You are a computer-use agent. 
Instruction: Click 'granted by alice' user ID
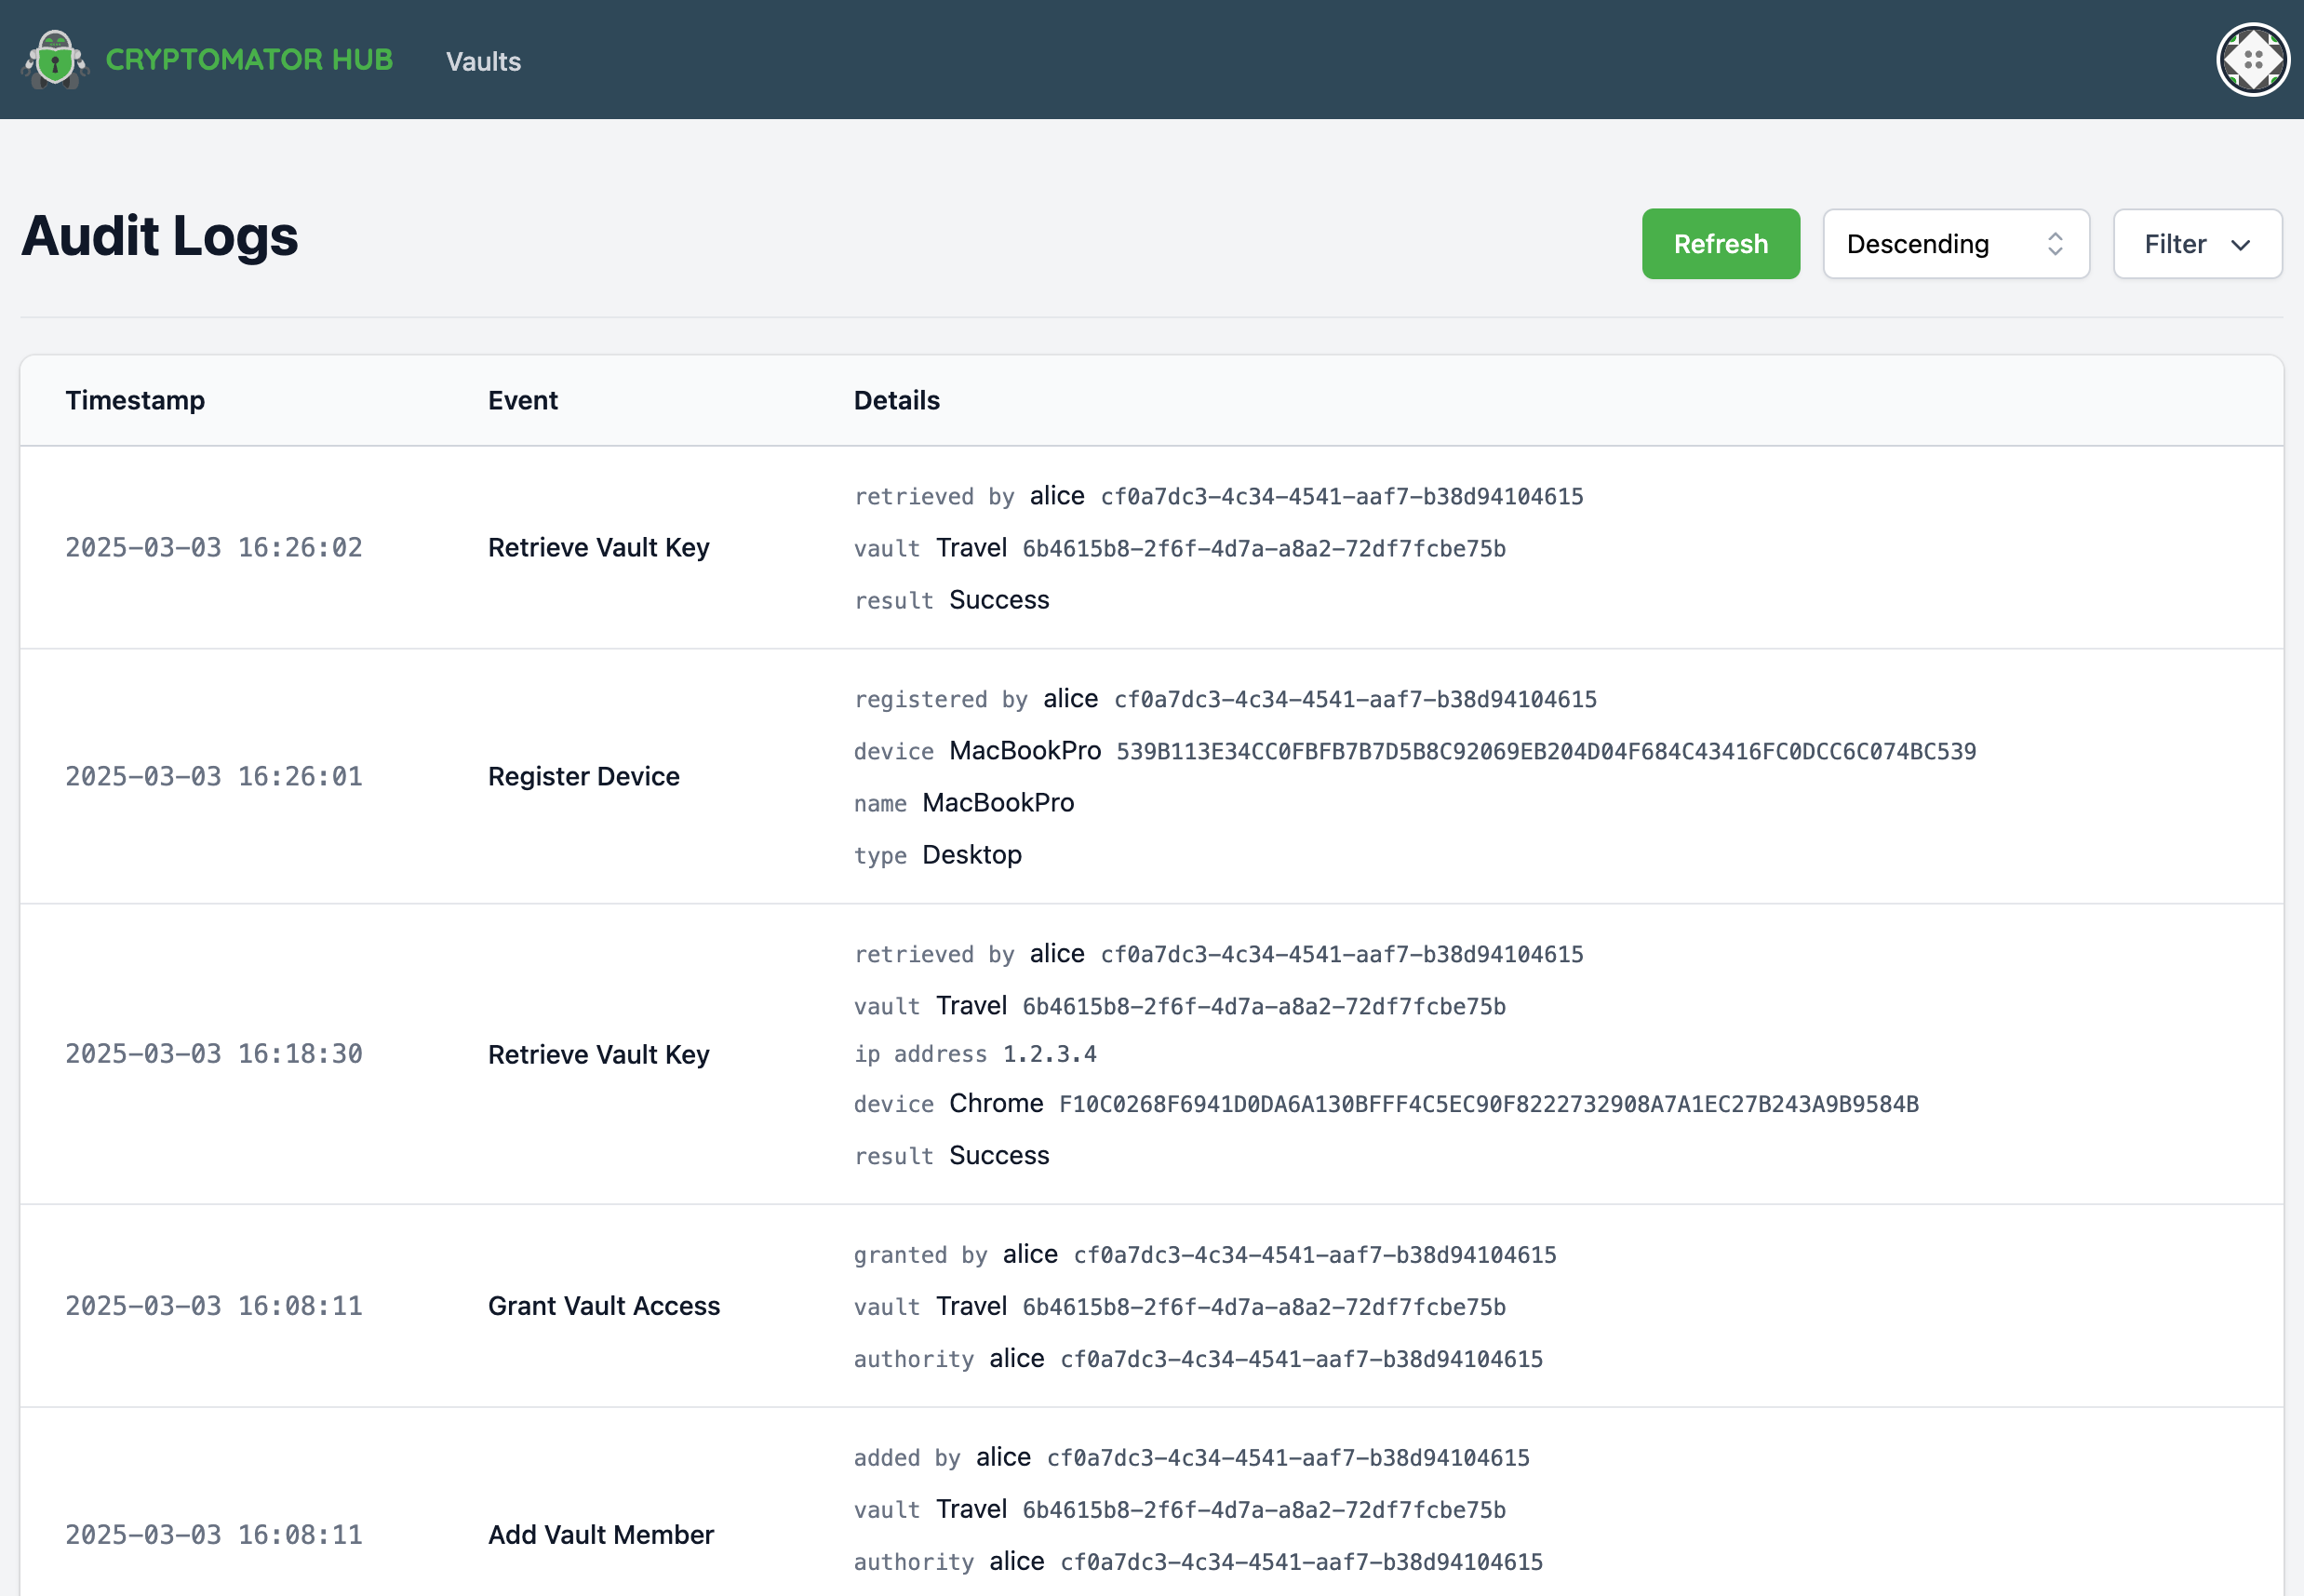[1315, 1255]
